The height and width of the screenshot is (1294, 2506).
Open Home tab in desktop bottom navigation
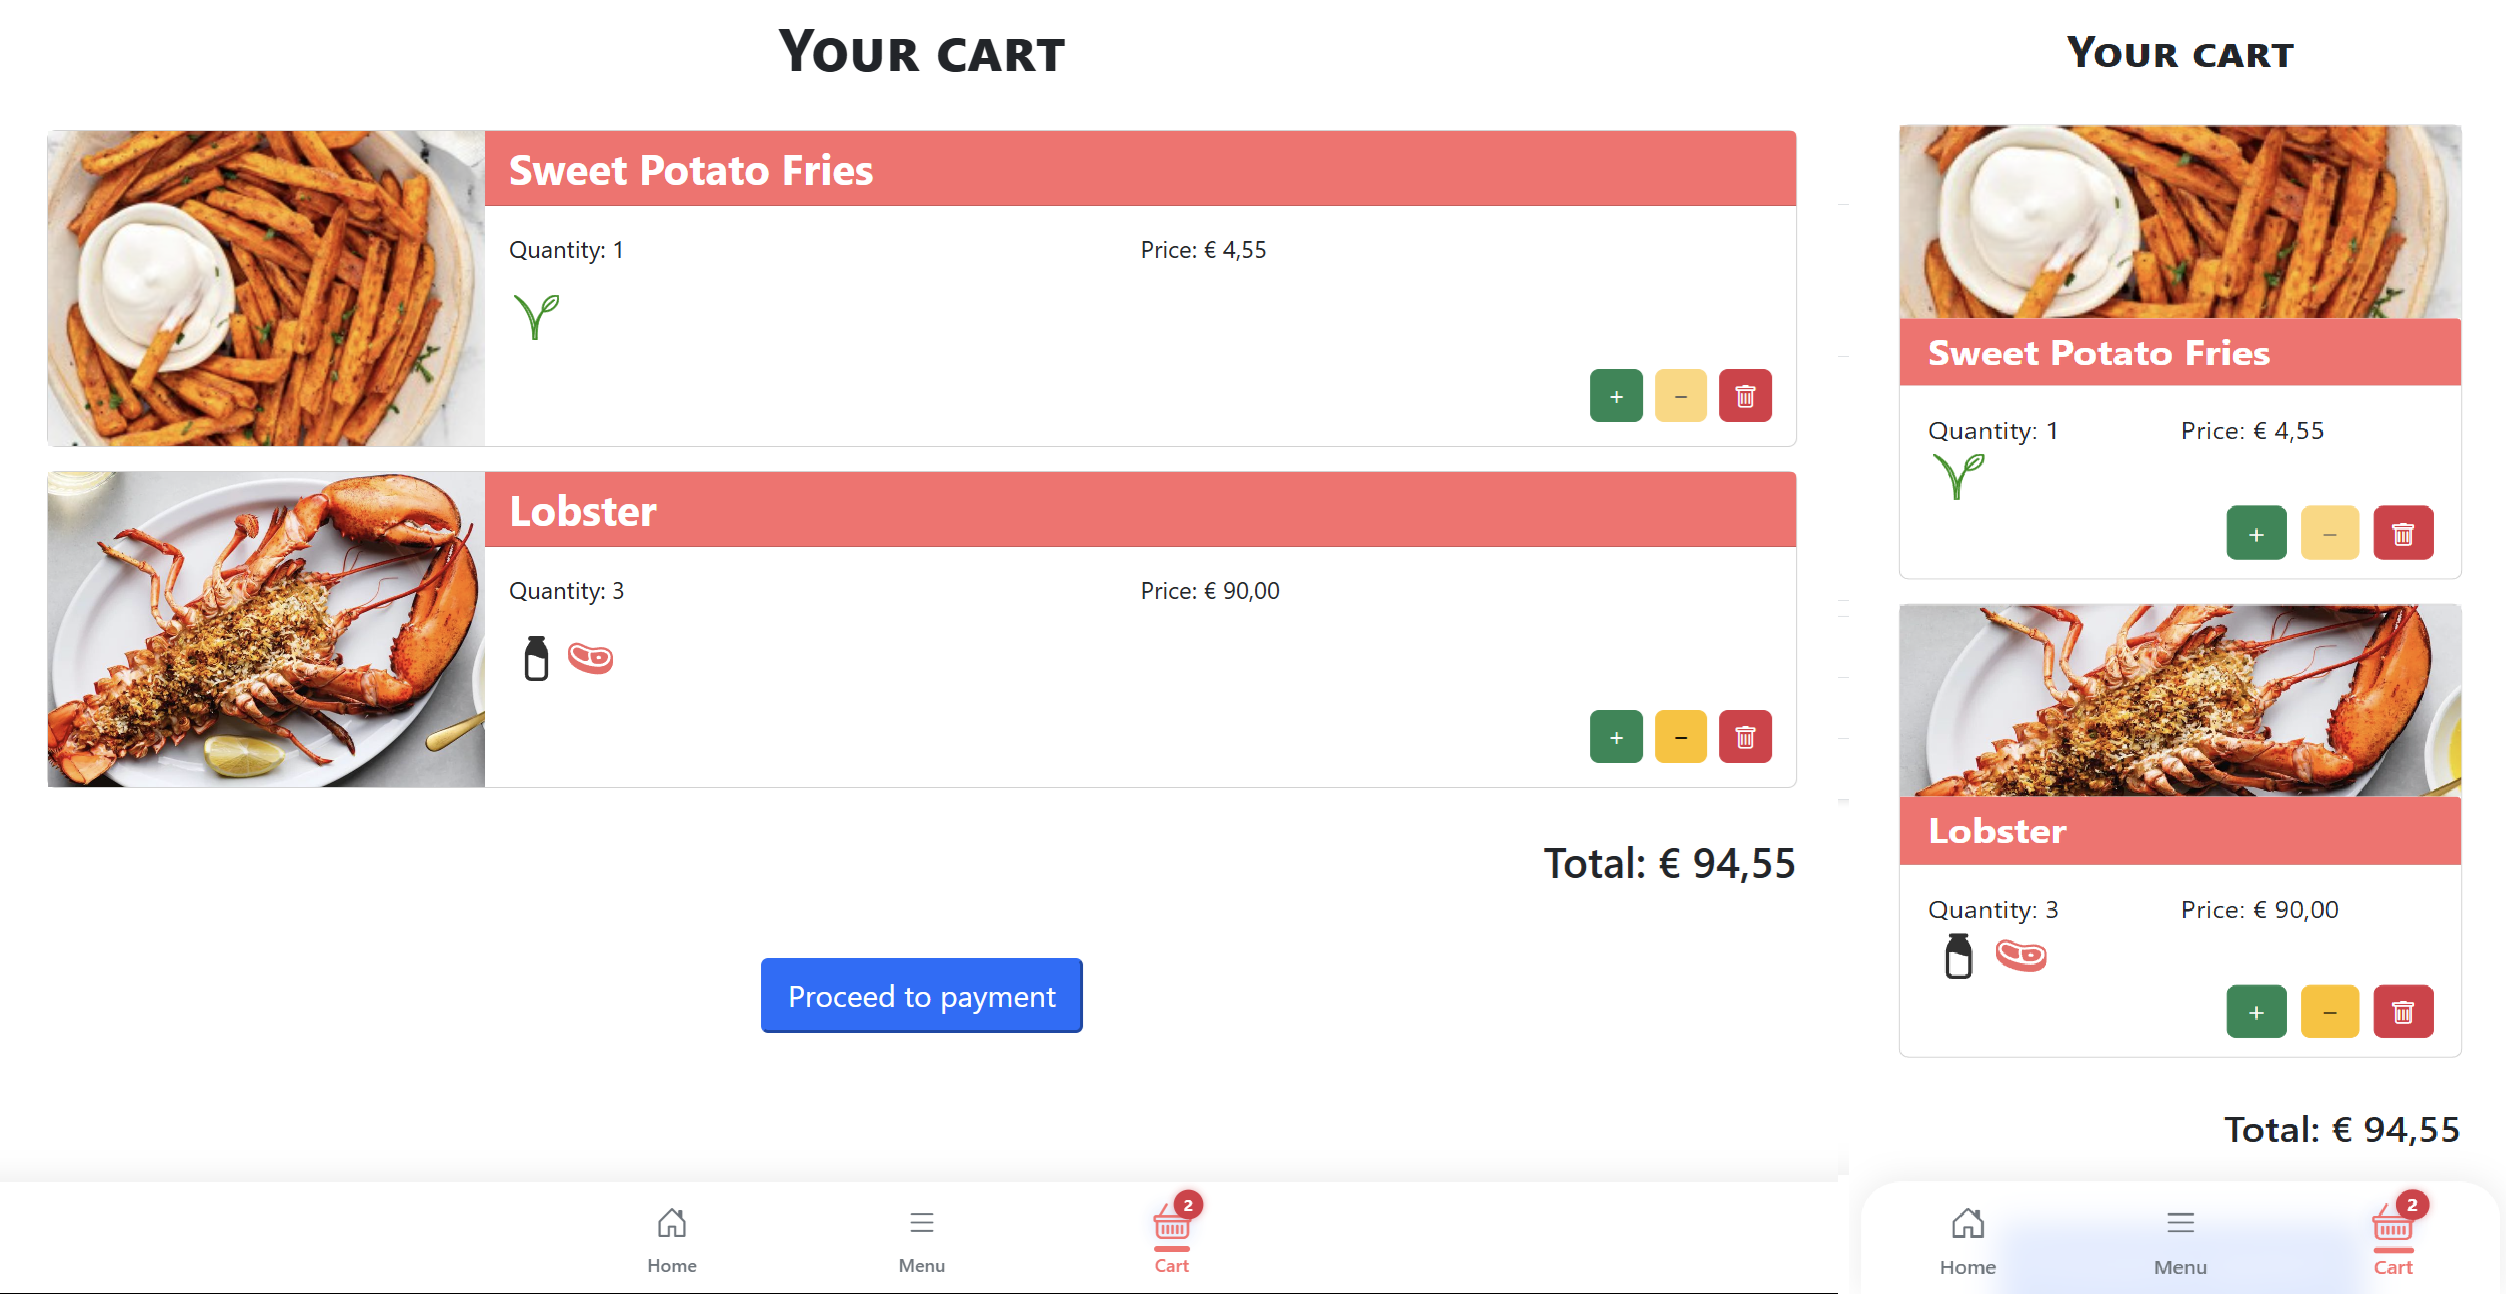[x=671, y=1238]
